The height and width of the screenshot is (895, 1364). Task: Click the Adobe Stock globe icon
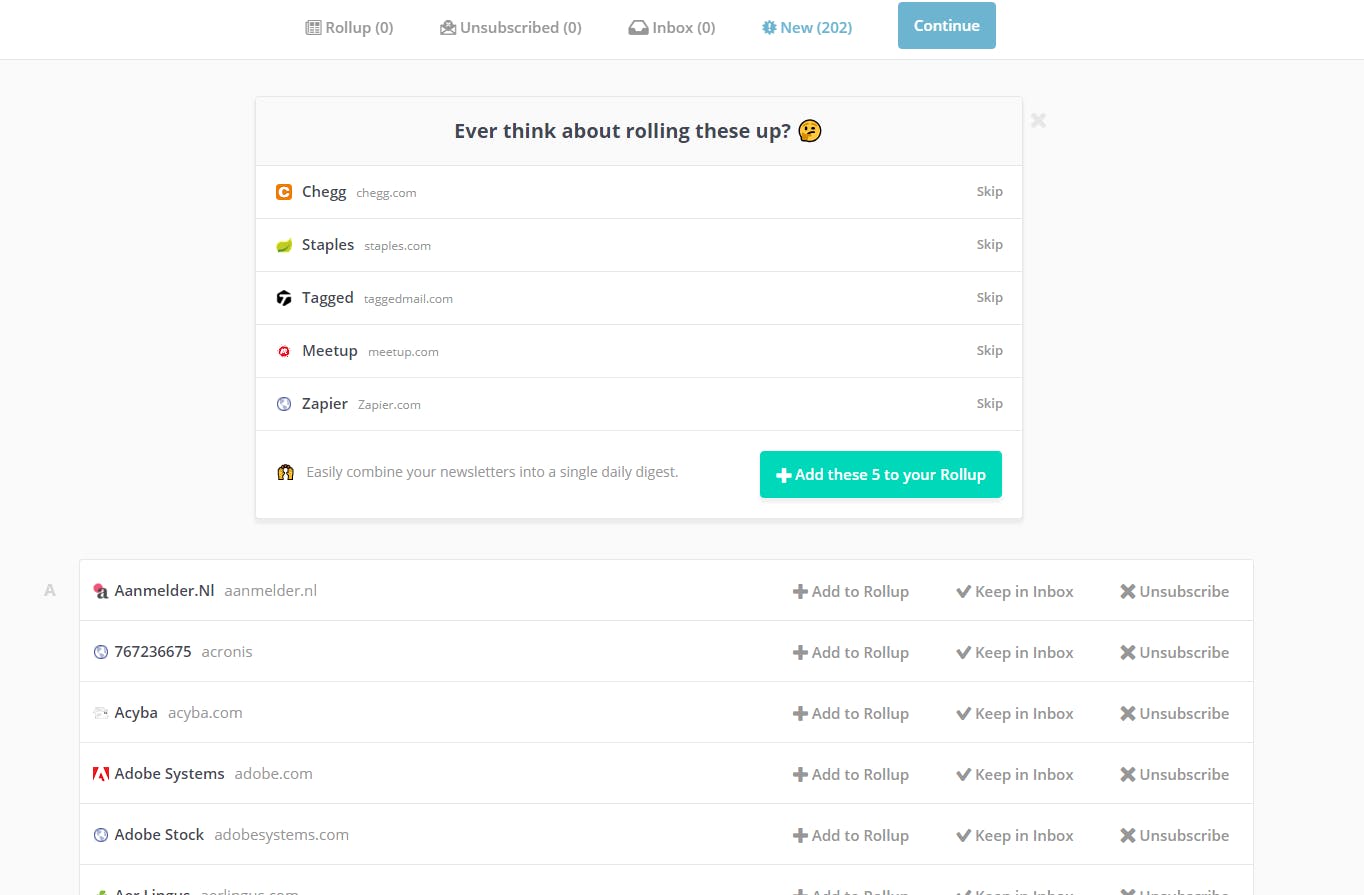click(100, 835)
